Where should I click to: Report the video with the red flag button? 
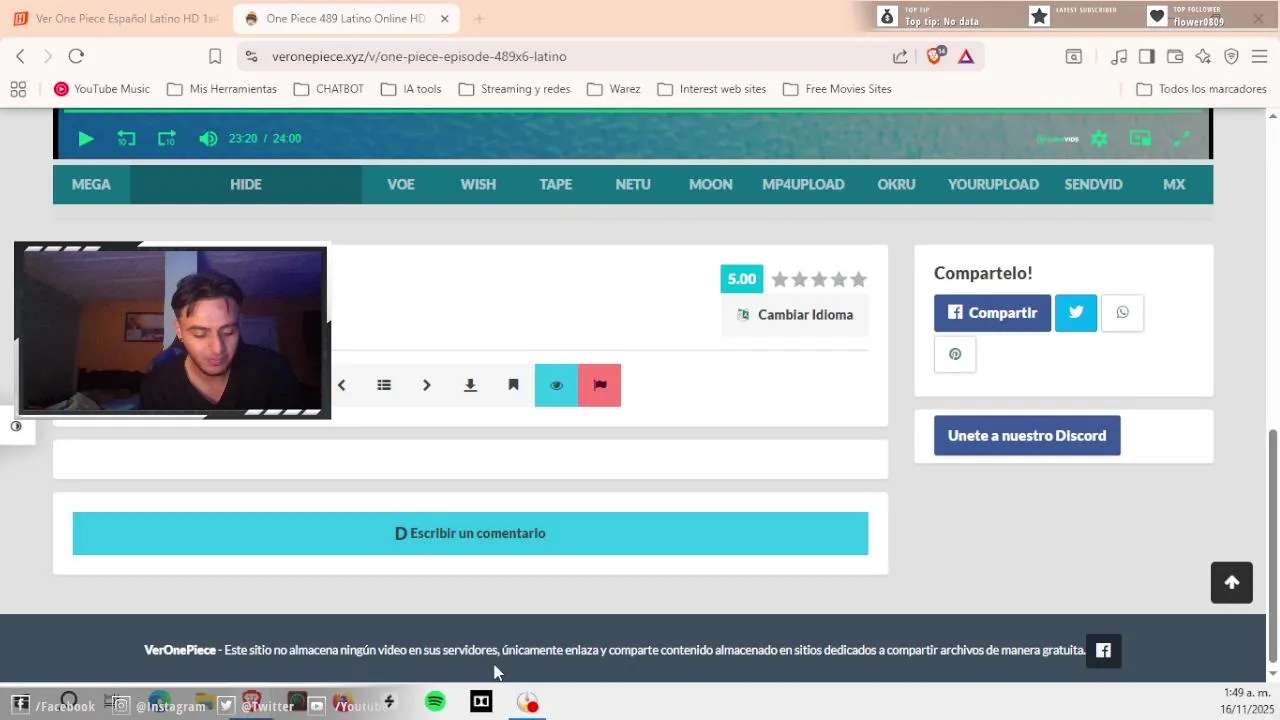click(600, 385)
